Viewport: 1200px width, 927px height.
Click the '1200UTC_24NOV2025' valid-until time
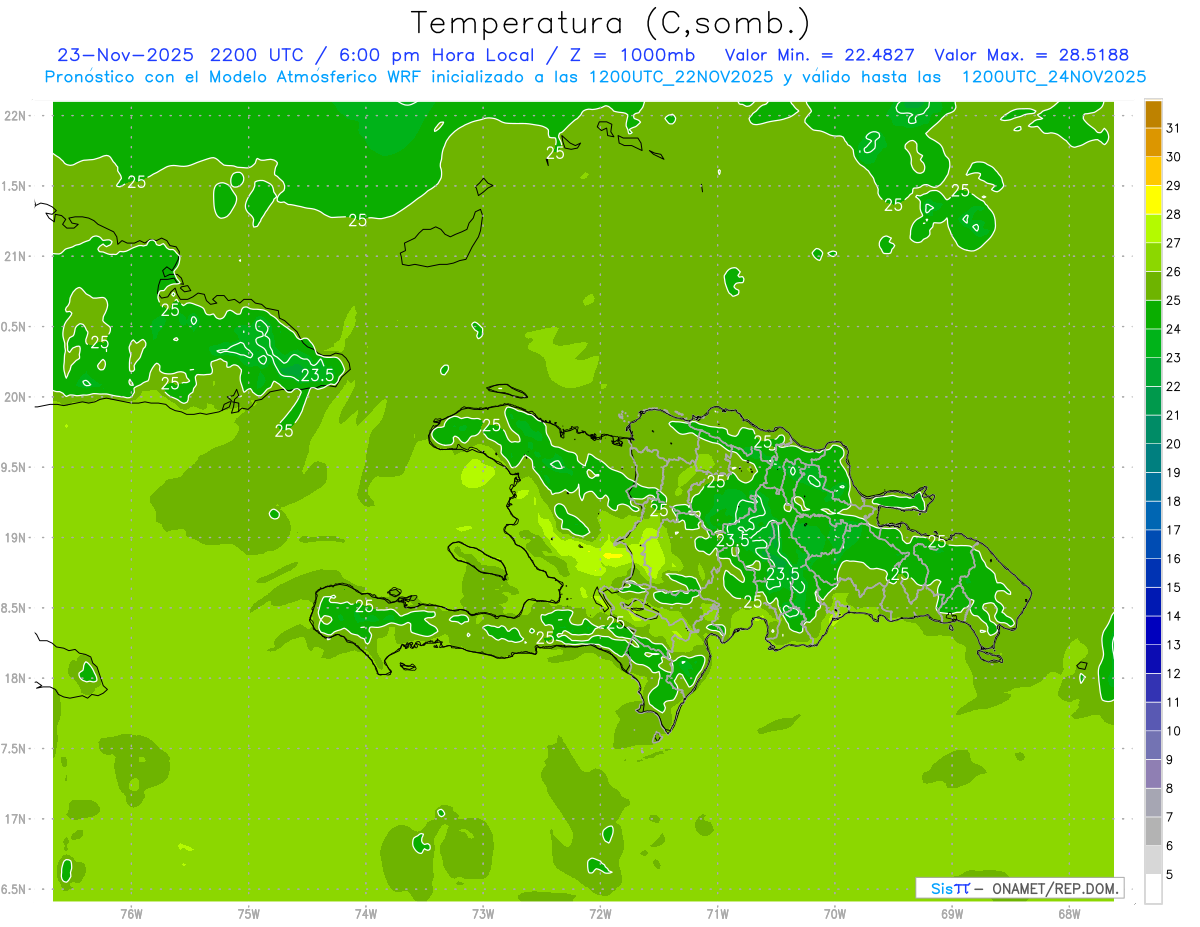click(x=1053, y=76)
